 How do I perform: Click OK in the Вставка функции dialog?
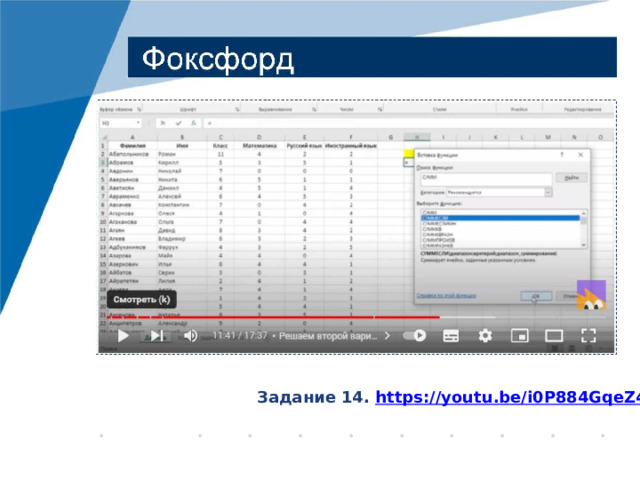(536, 296)
